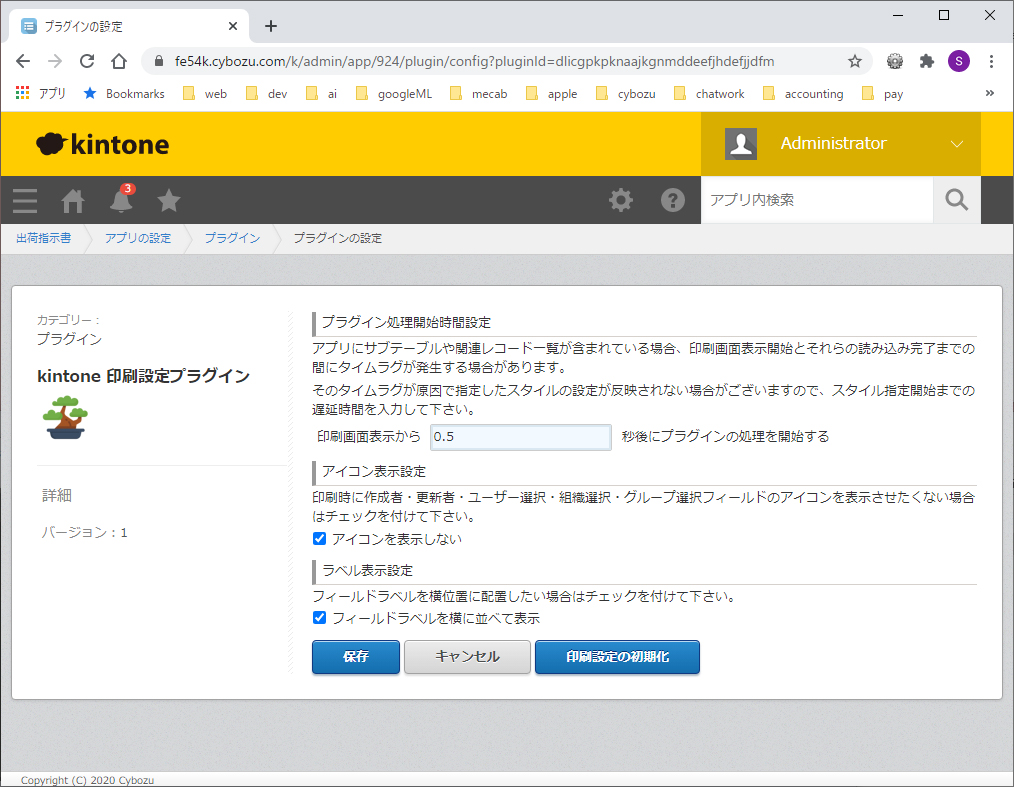Screen dimensions: 1014x787
Task: Open the Chrome profile avatar S
Action: pyautogui.click(x=958, y=61)
